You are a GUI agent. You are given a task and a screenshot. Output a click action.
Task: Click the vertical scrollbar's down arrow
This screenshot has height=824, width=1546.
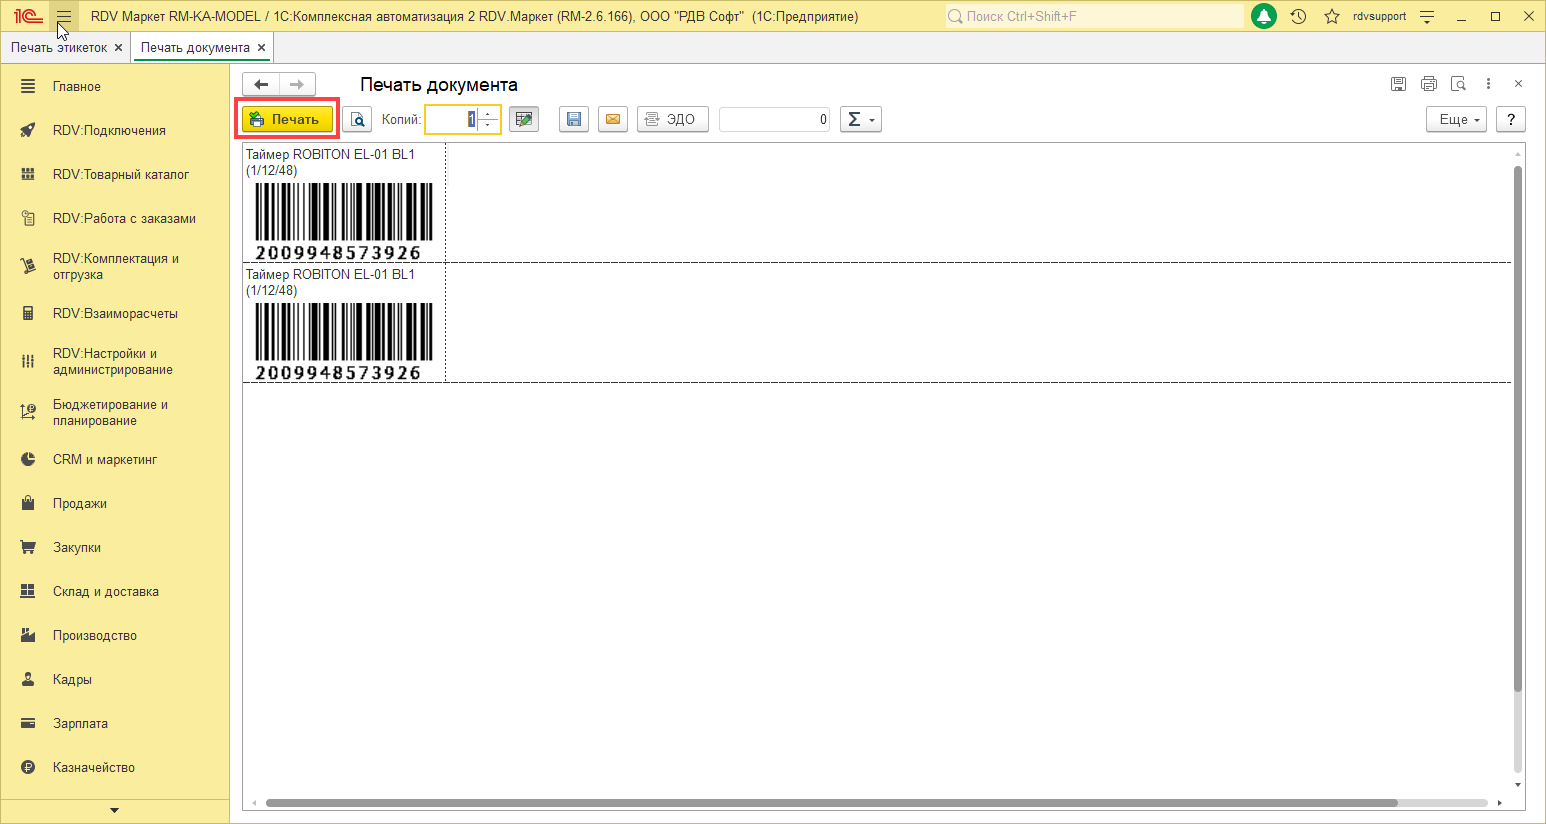click(x=1518, y=785)
